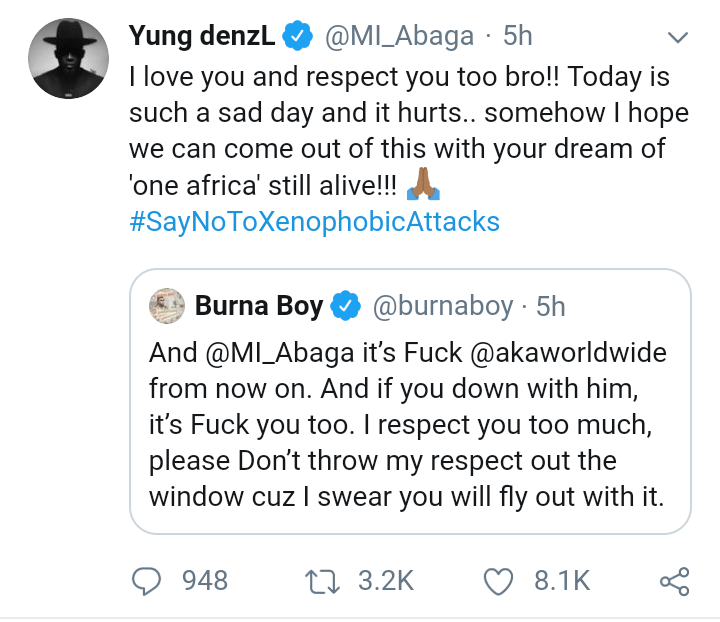Expand the tweet options chevron menu
Image resolution: width=720 pixels, height=622 pixels.
678,39
